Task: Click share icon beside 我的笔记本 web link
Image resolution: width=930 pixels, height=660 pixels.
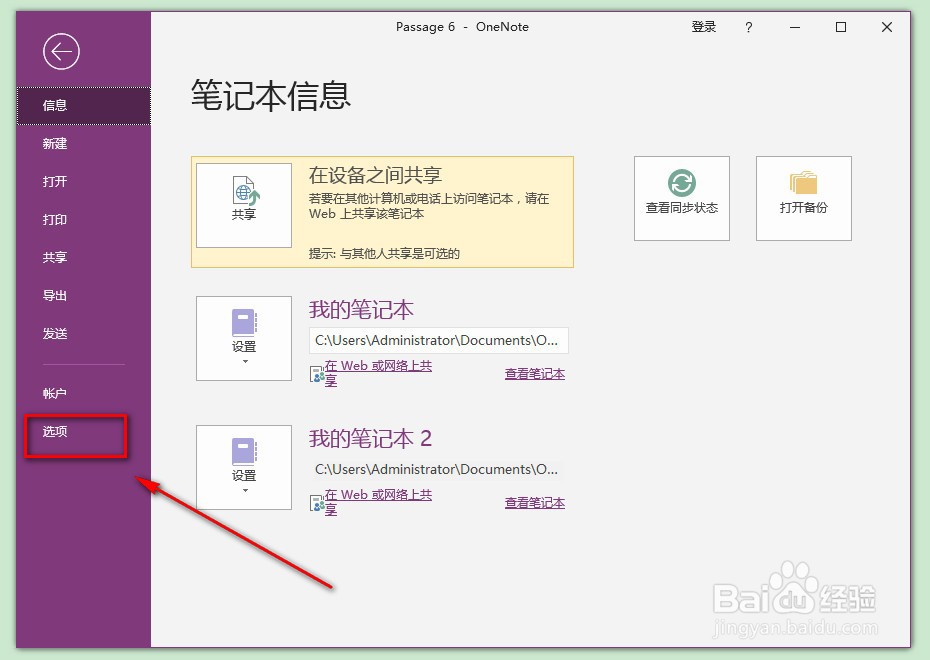Action: point(317,374)
